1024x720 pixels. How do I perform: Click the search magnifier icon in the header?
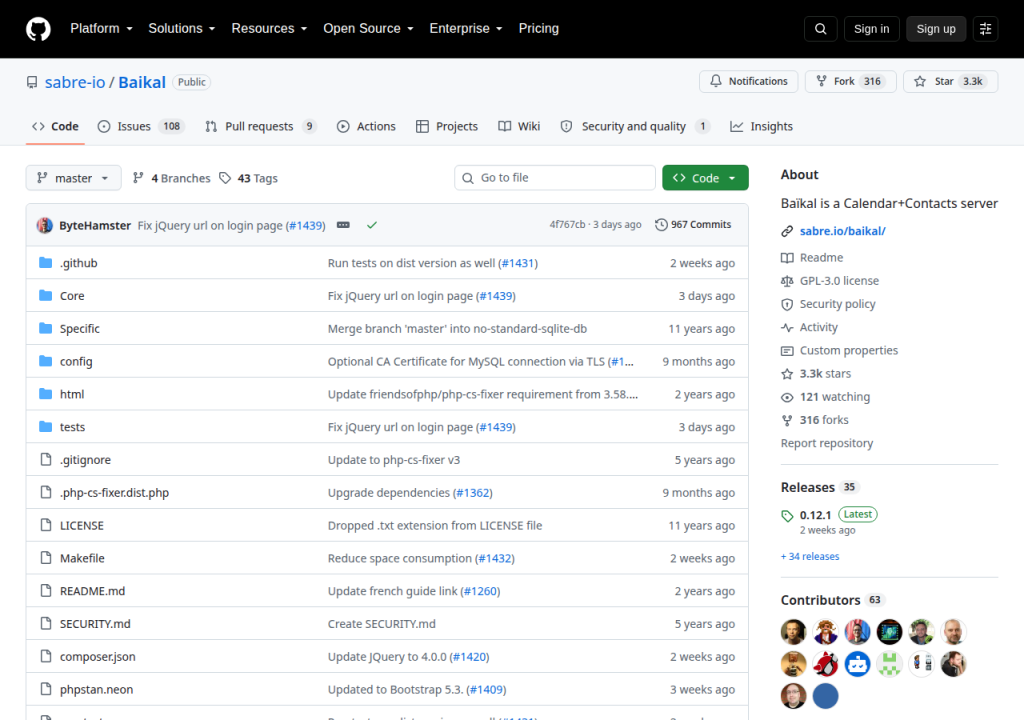820,29
